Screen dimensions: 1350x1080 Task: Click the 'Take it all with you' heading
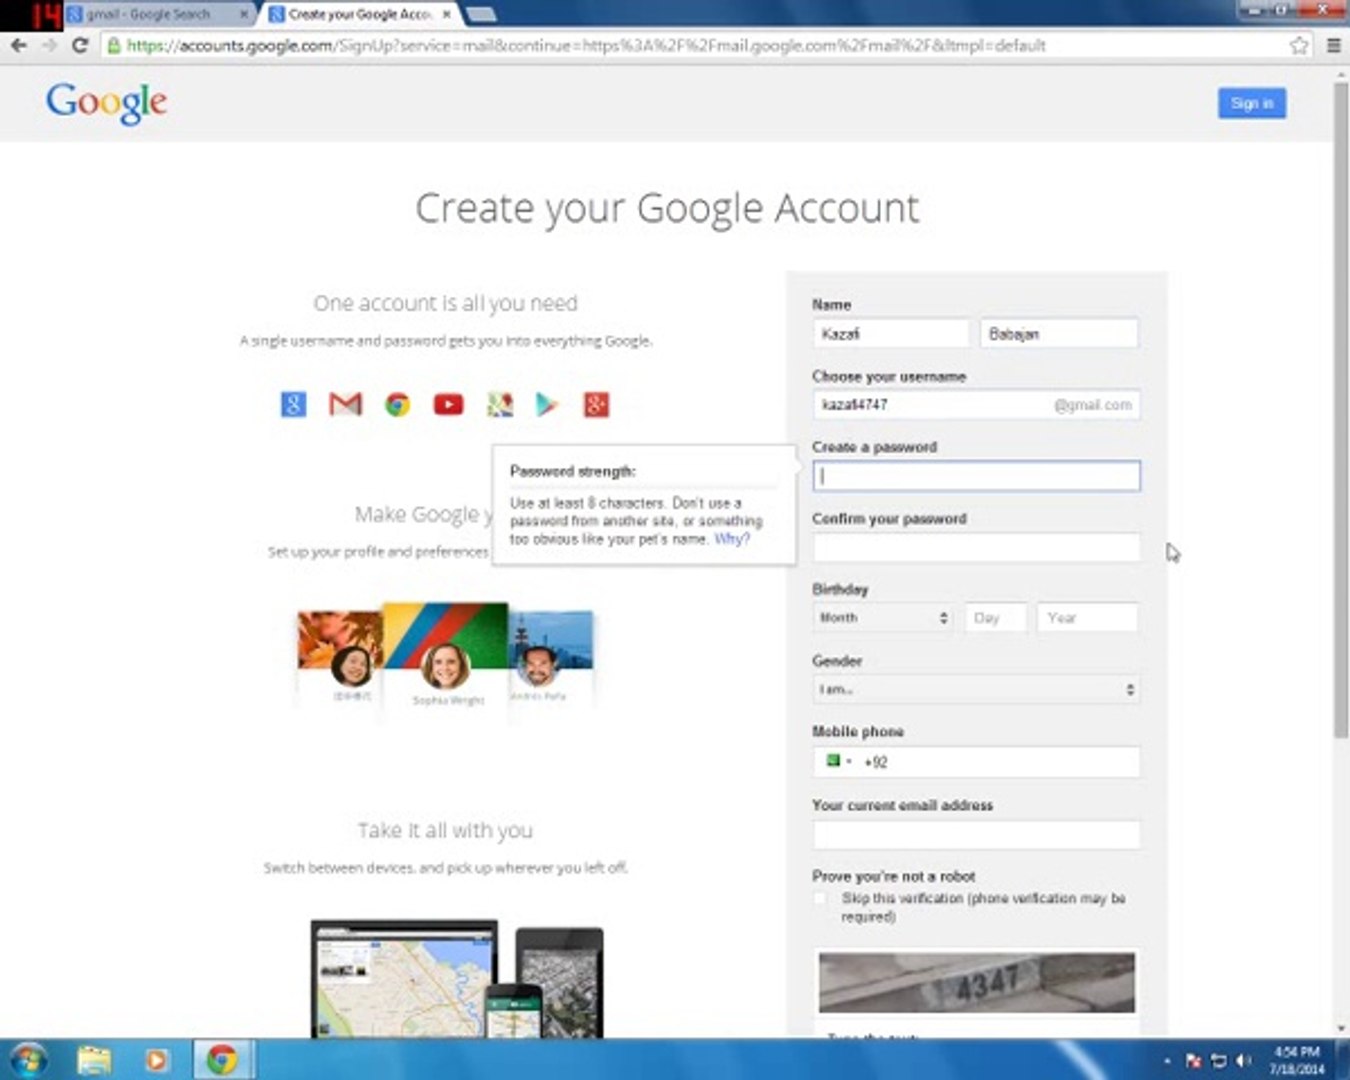click(x=445, y=830)
